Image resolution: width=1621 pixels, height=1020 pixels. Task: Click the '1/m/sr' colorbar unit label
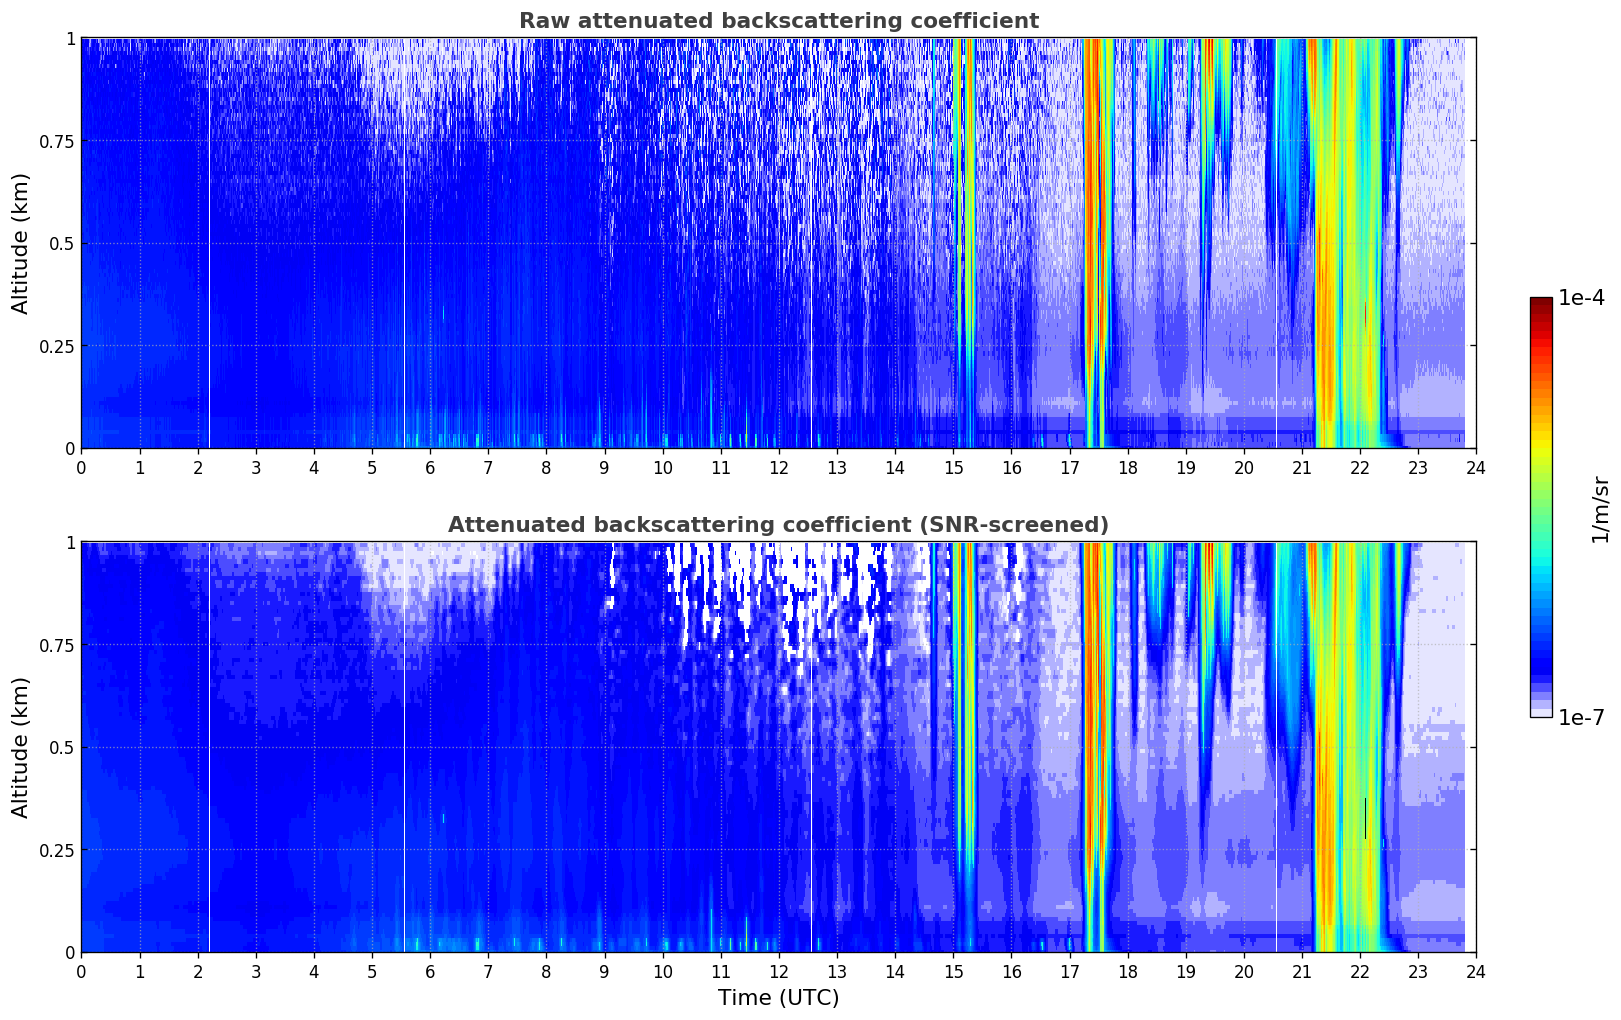(x=1600, y=509)
